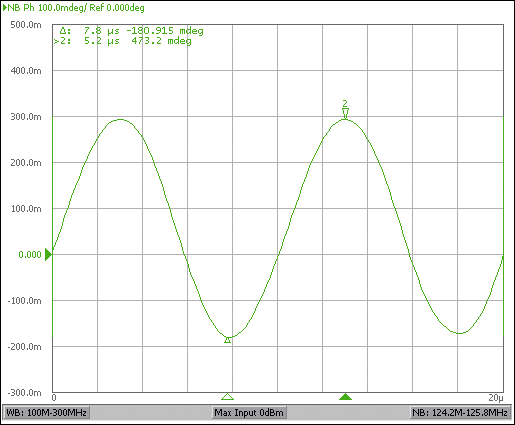Click the Max Input 0dBm status field
Image resolution: width=515 pixels, height=425 pixels.
[x=249, y=413]
